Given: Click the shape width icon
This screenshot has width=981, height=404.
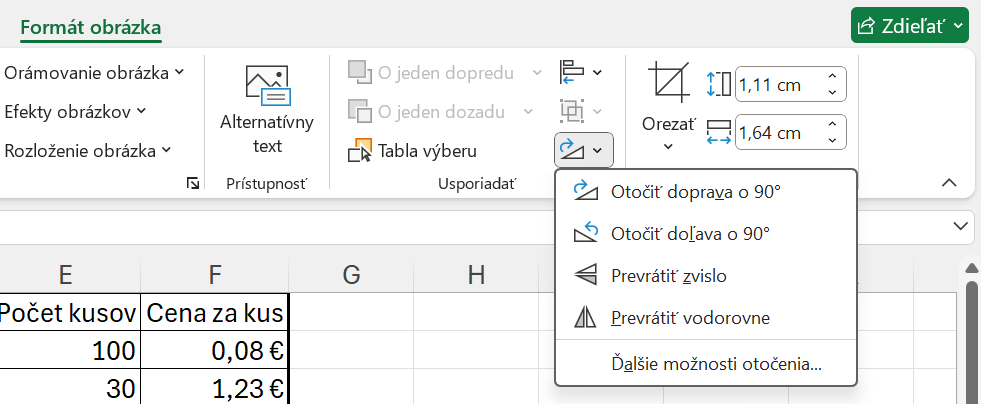Looking at the screenshot, I should coord(718,133).
